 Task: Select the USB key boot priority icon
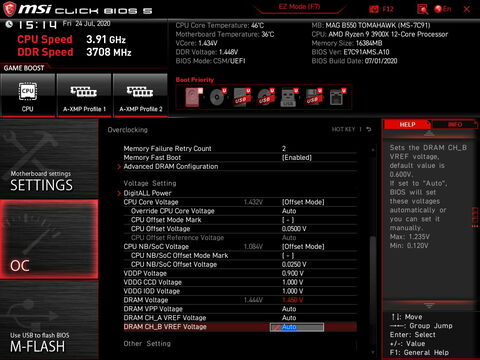289,97
